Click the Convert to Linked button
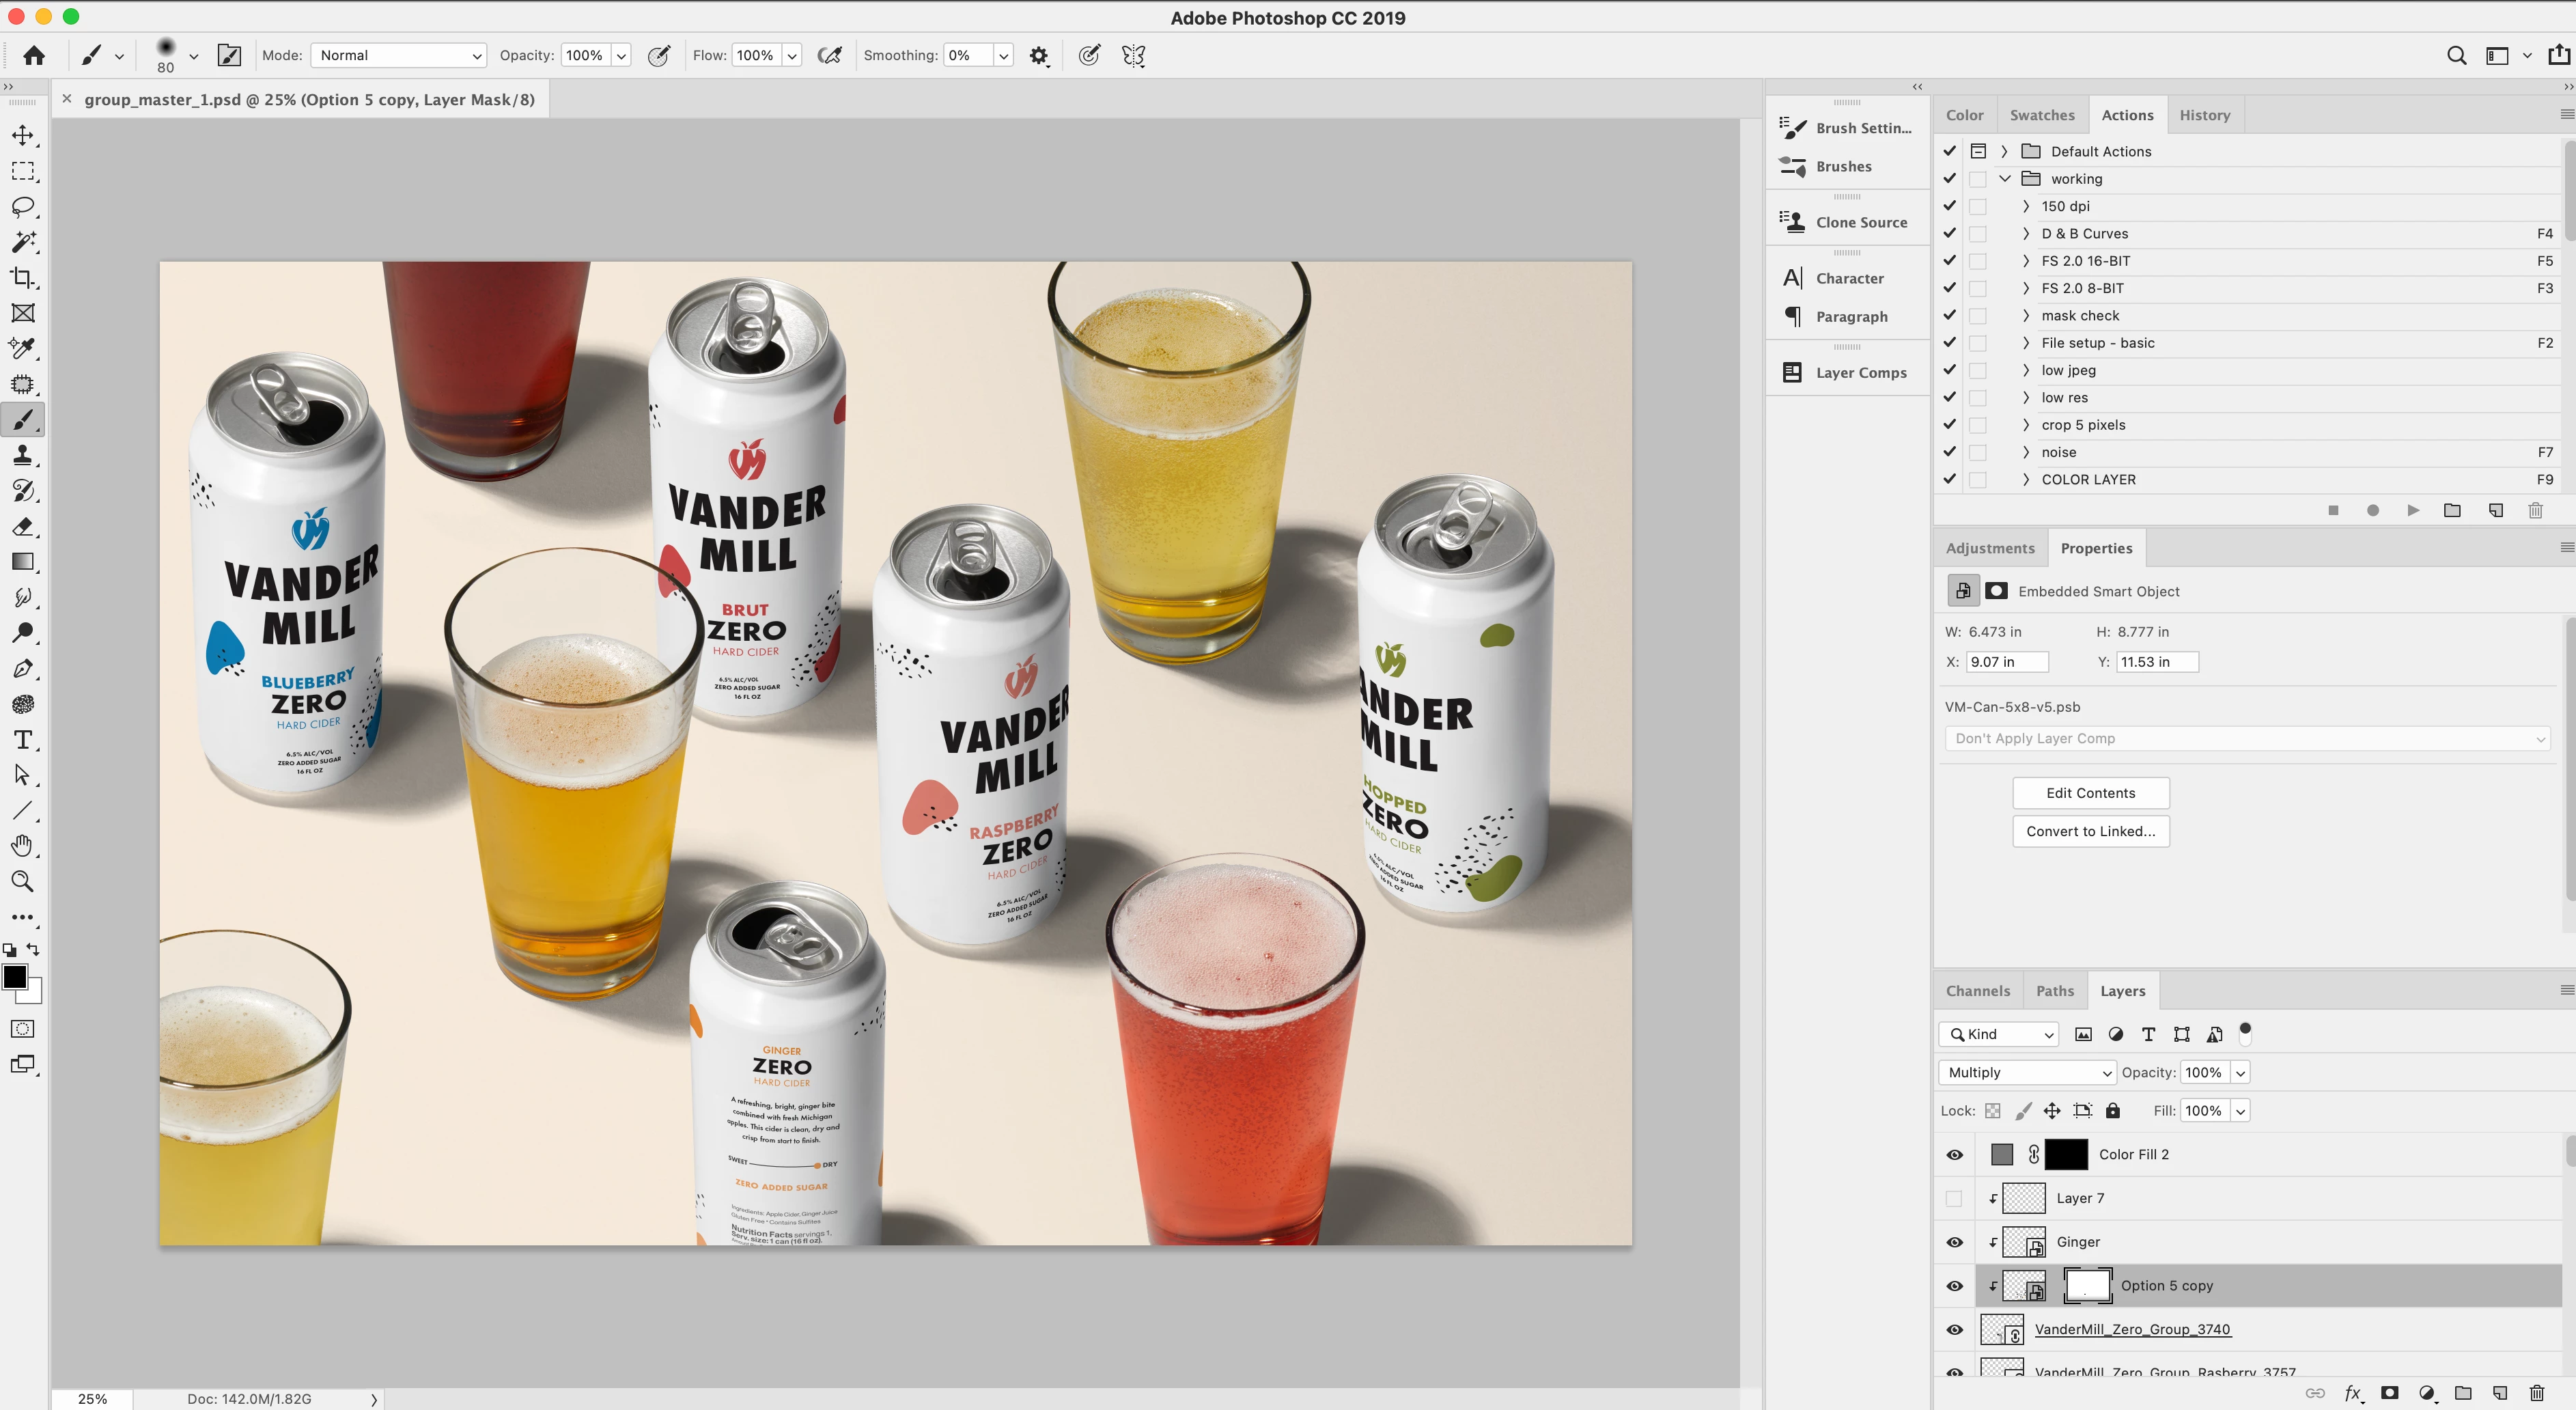 click(2090, 831)
